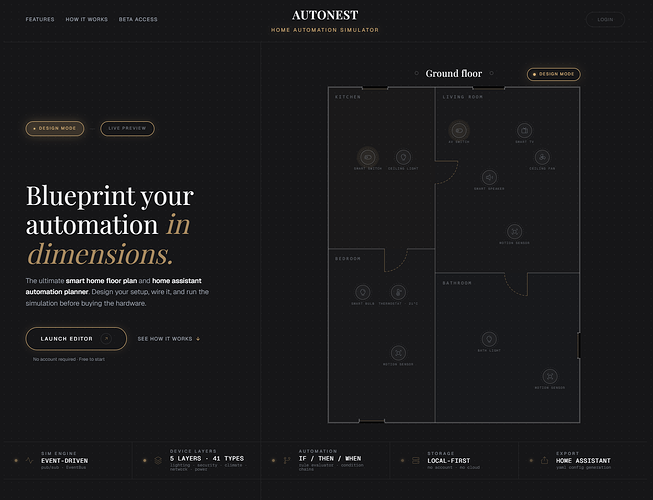Open the Beta Access nav item
Image resolution: width=653 pixels, height=500 pixels.
point(138,20)
